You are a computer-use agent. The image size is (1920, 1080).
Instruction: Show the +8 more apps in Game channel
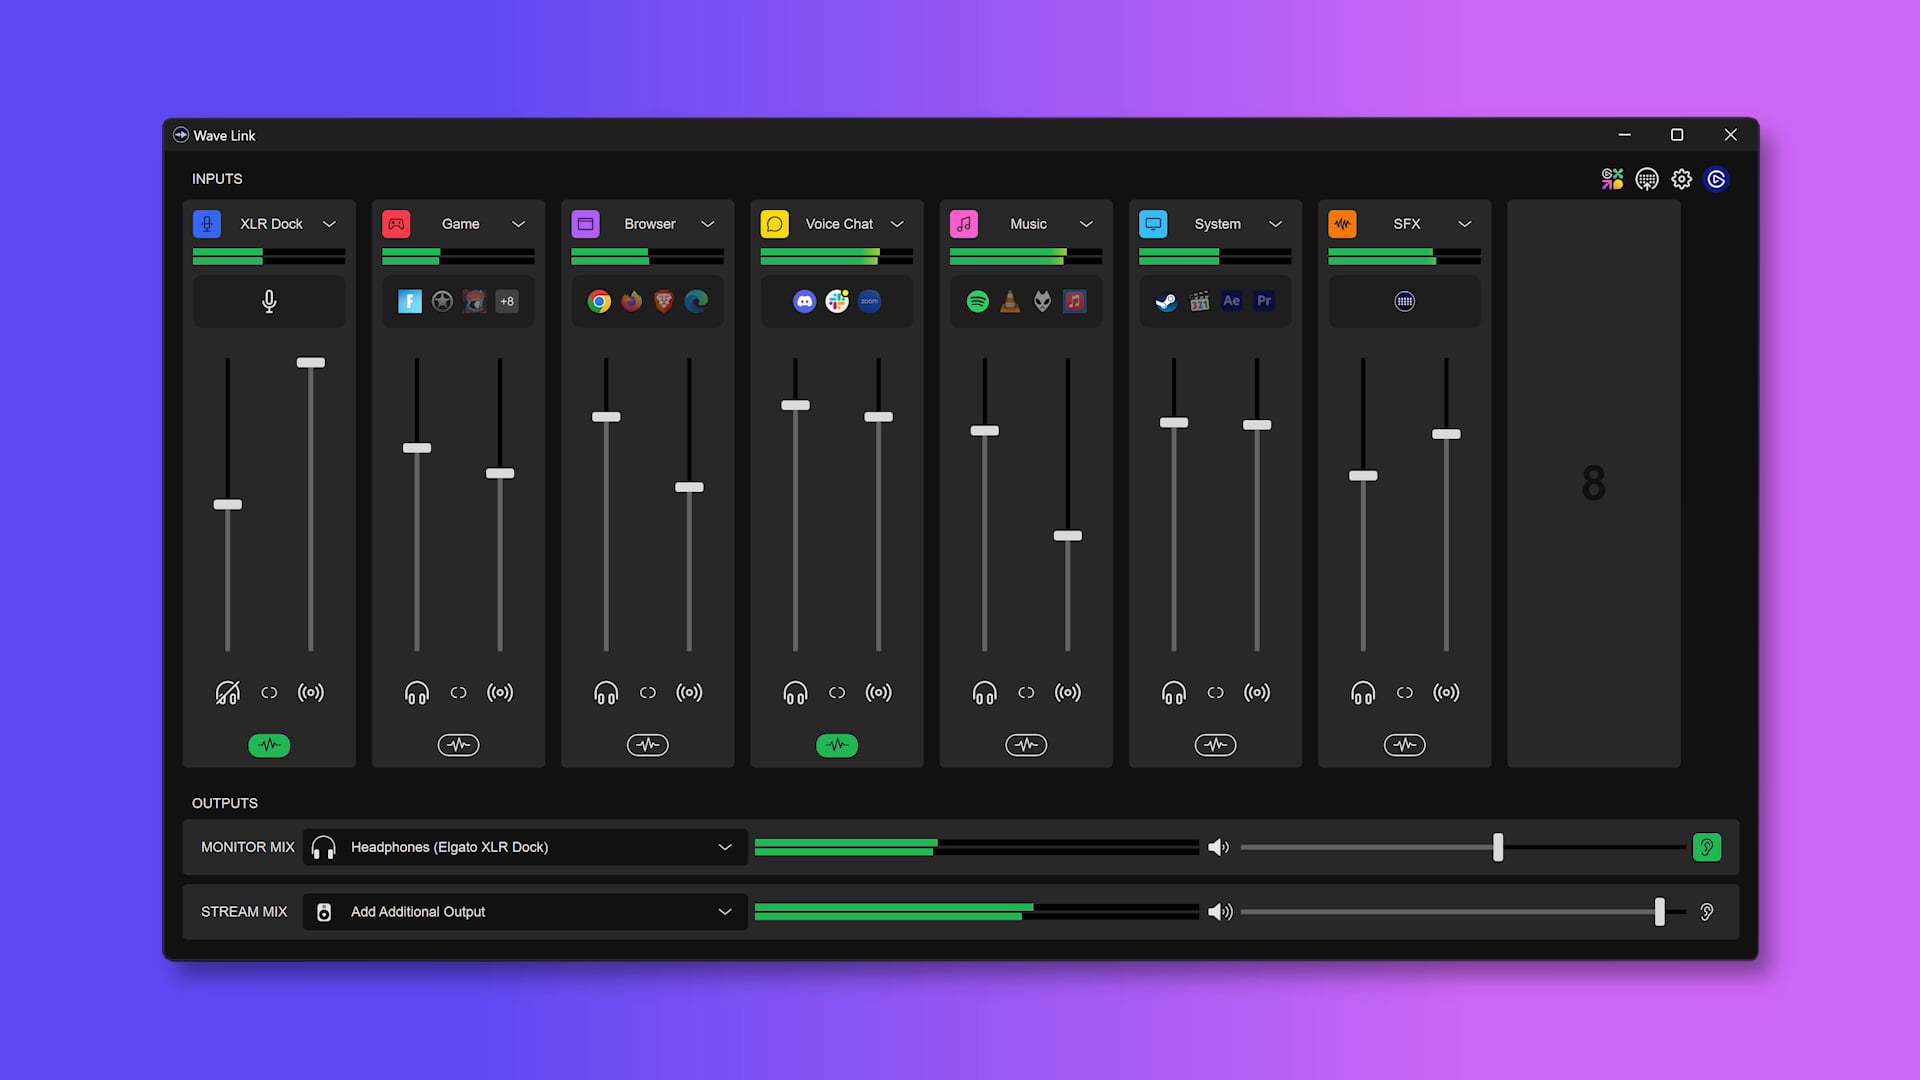[507, 301]
